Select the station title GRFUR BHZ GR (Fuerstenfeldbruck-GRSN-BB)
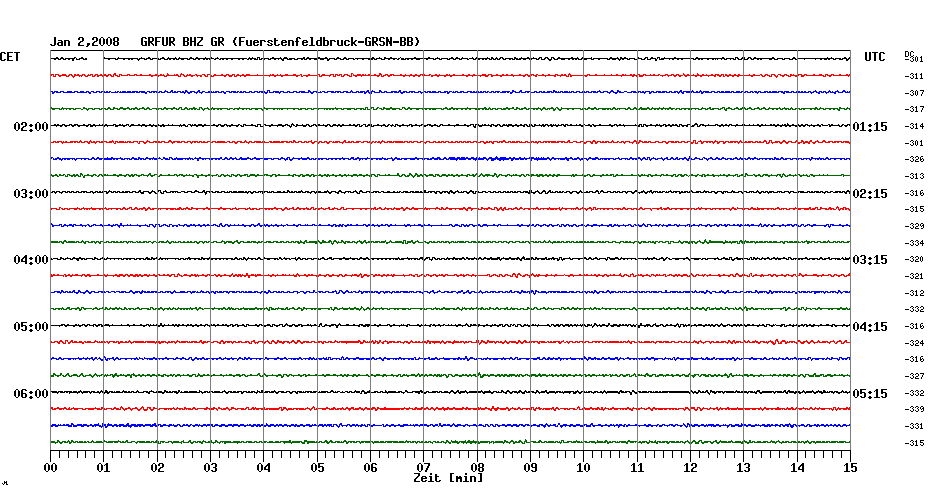This screenshot has width=930, height=494. tap(280, 42)
